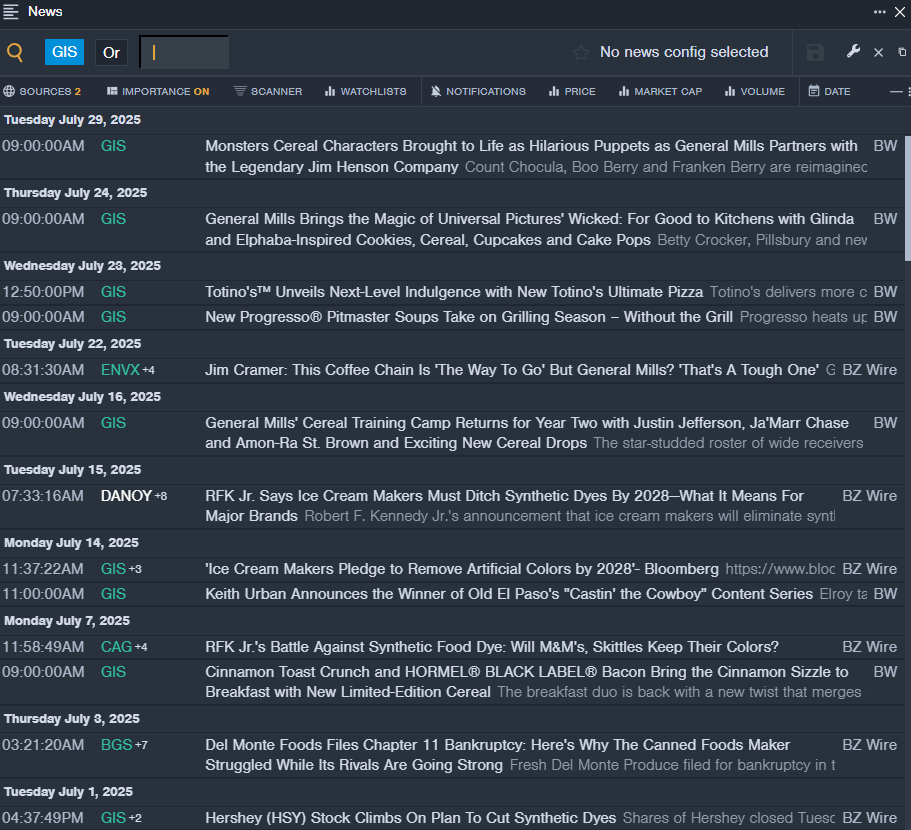This screenshot has width=911, height=830.
Task: Open the No news config selected dropdown
Action: click(x=684, y=52)
